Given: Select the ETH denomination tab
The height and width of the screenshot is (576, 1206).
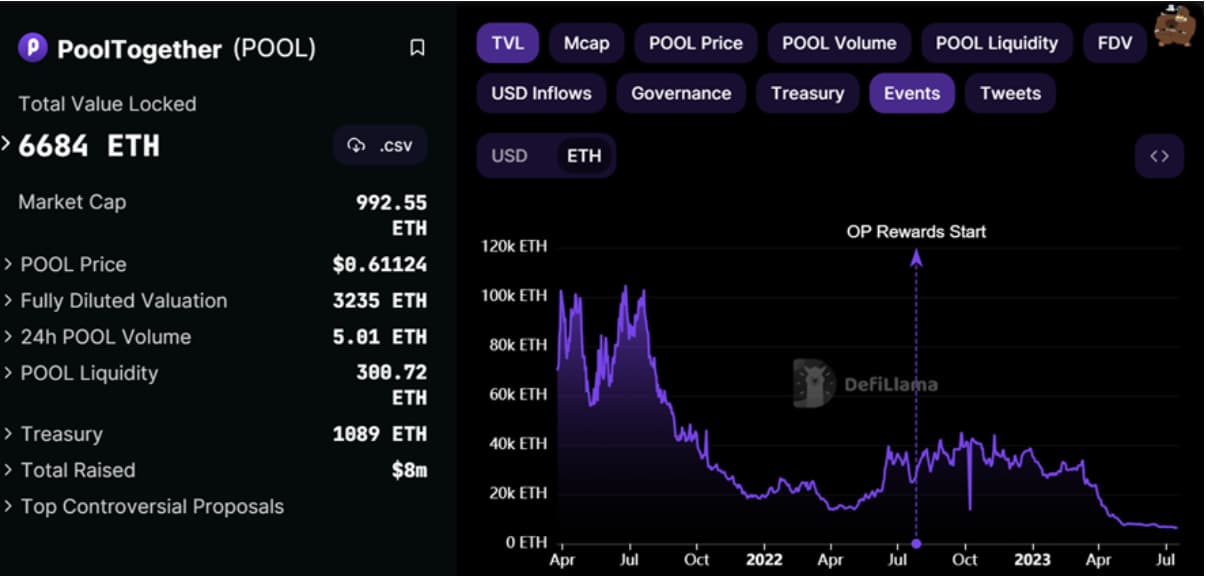Looking at the screenshot, I should [x=584, y=156].
